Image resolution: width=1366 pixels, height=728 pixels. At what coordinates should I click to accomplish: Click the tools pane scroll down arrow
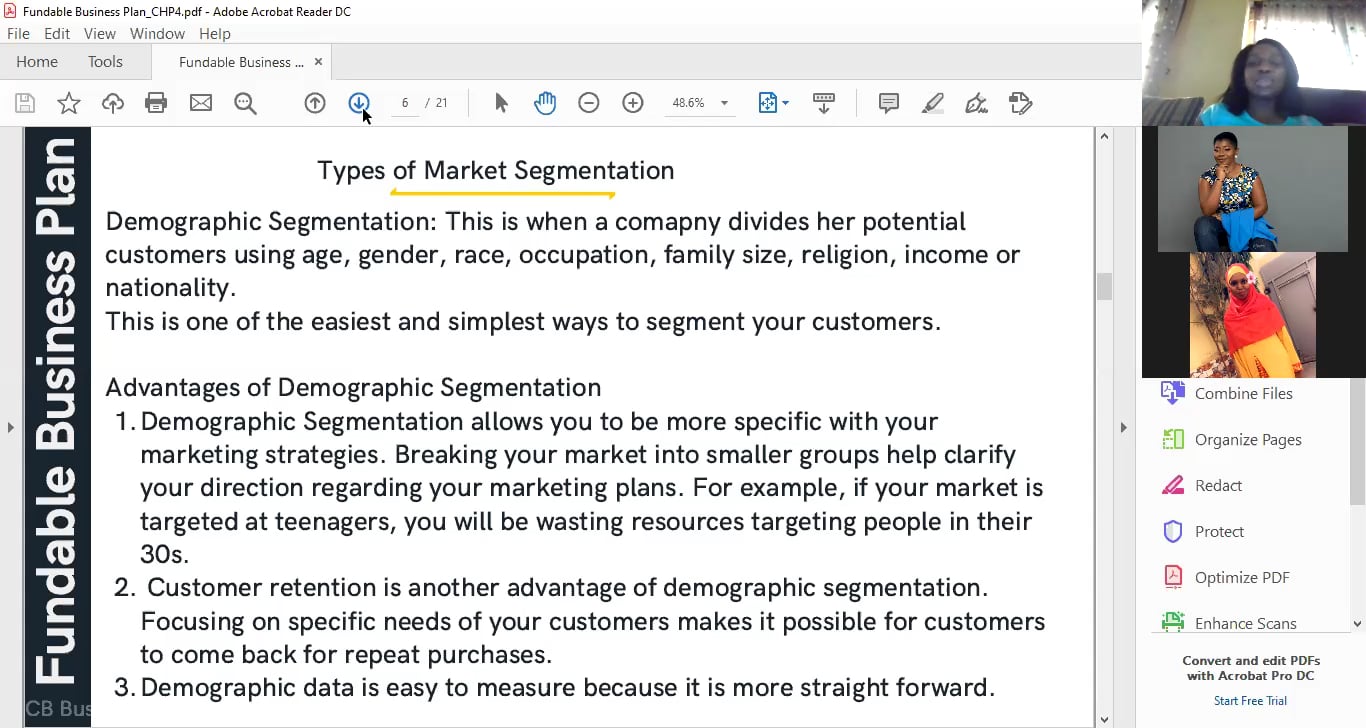(1357, 623)
